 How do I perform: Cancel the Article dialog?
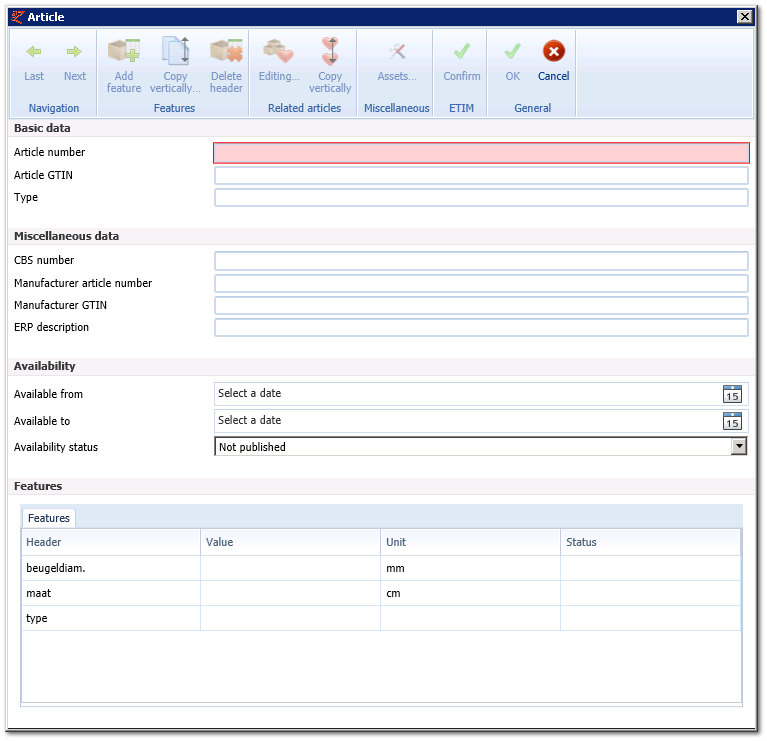coord(554,51)
